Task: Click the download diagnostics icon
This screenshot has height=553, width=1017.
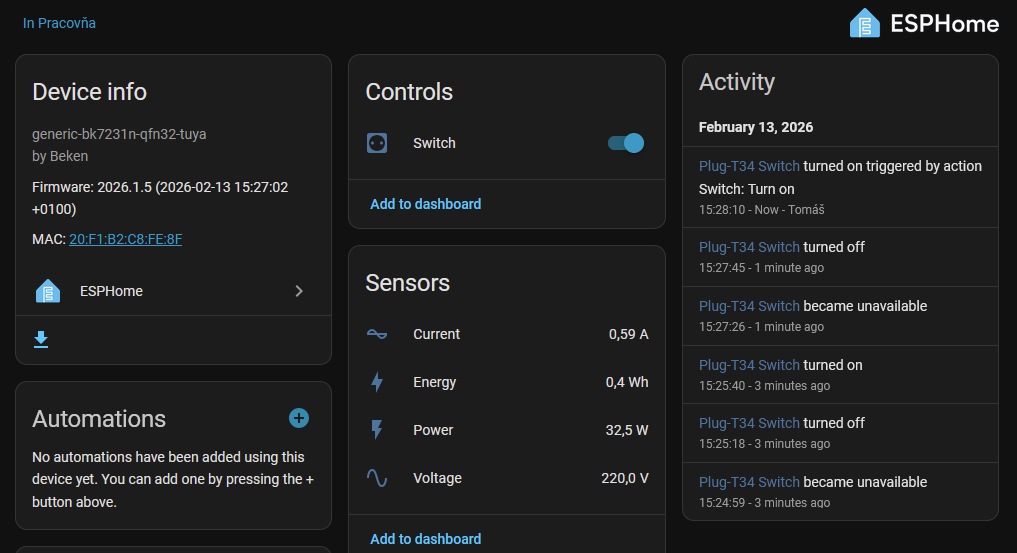Action: pyautogui.click(x=41, y=339)
